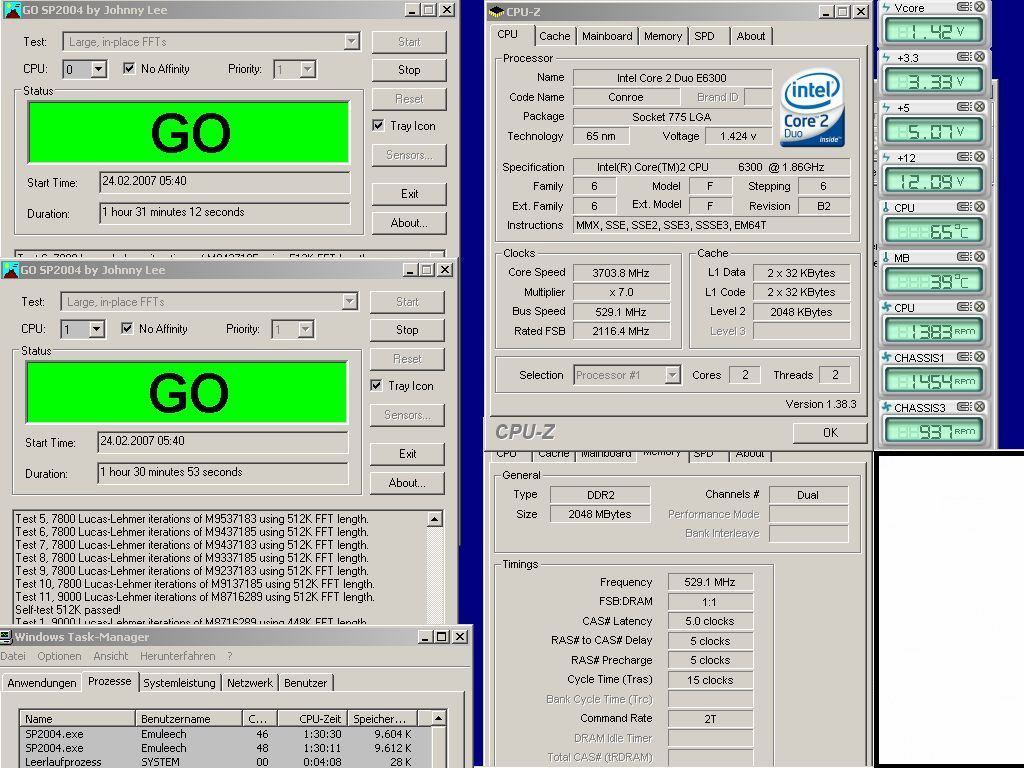Click the thermometer icon on the MB widget

886,257
